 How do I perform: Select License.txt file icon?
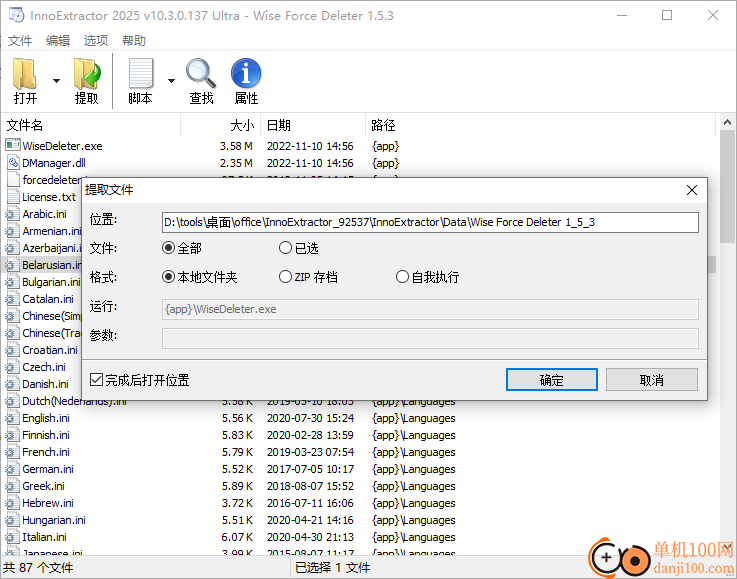[x=13, y=197]
